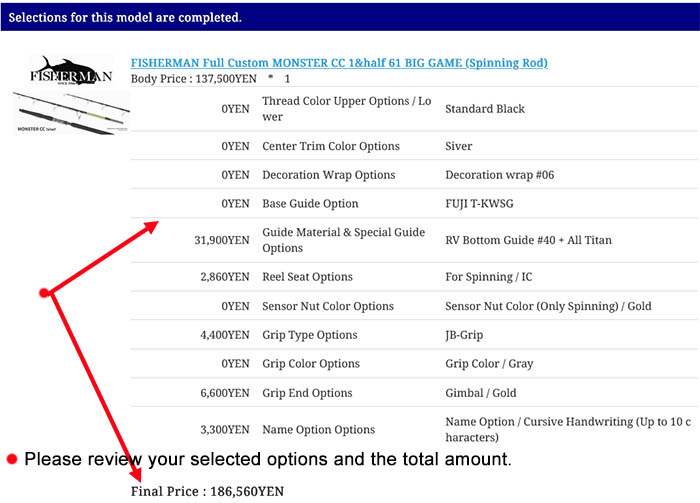Click the 'Selections for this model are completed.' banner
Image resolution: width=700 pixels, height=503 pixels.
pyautogui.click(x=350, y=17)
